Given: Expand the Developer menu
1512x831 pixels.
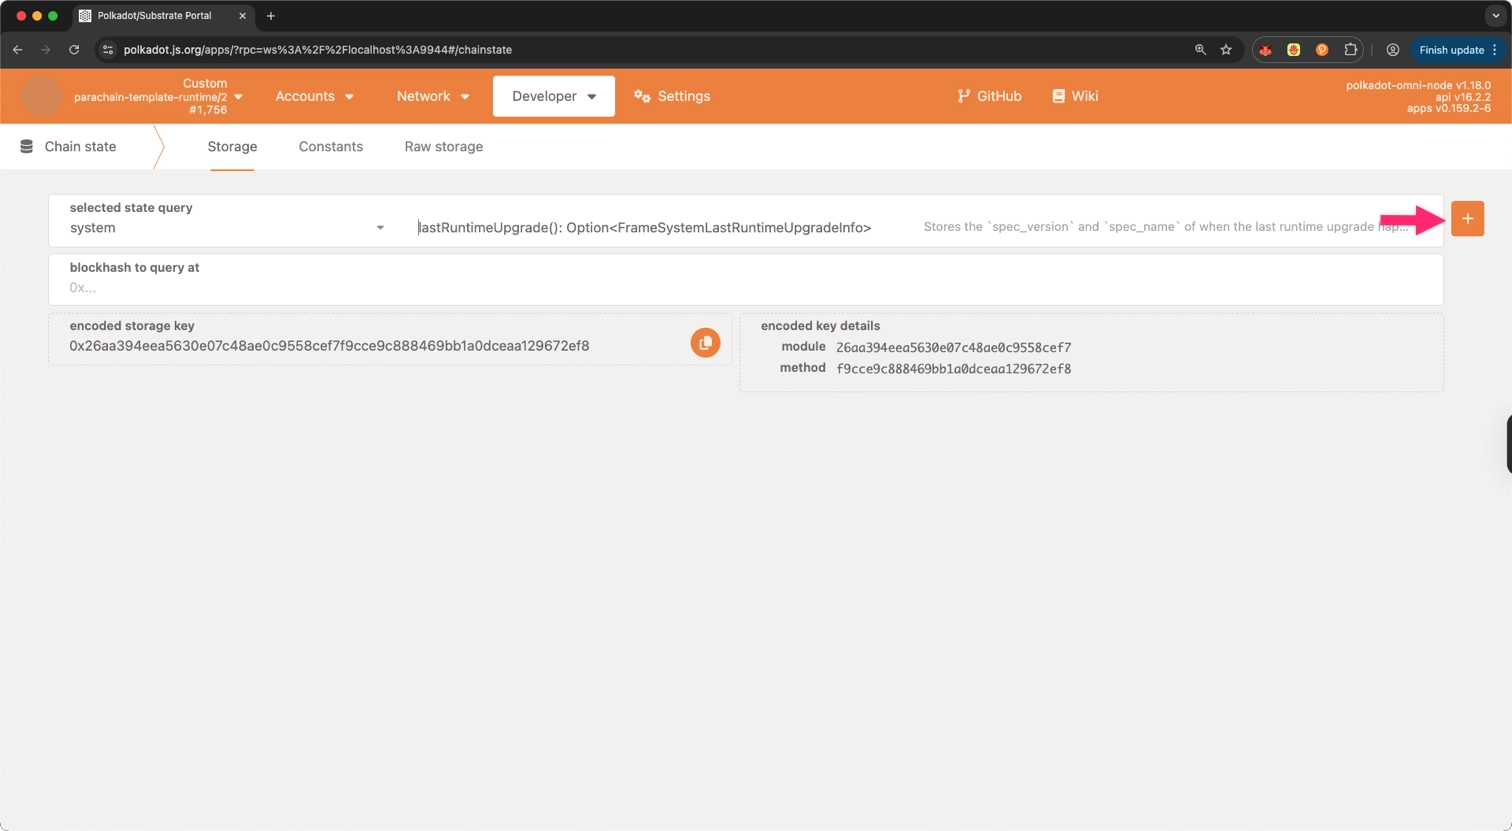Looking at the screenshot, I should [554, 96].
